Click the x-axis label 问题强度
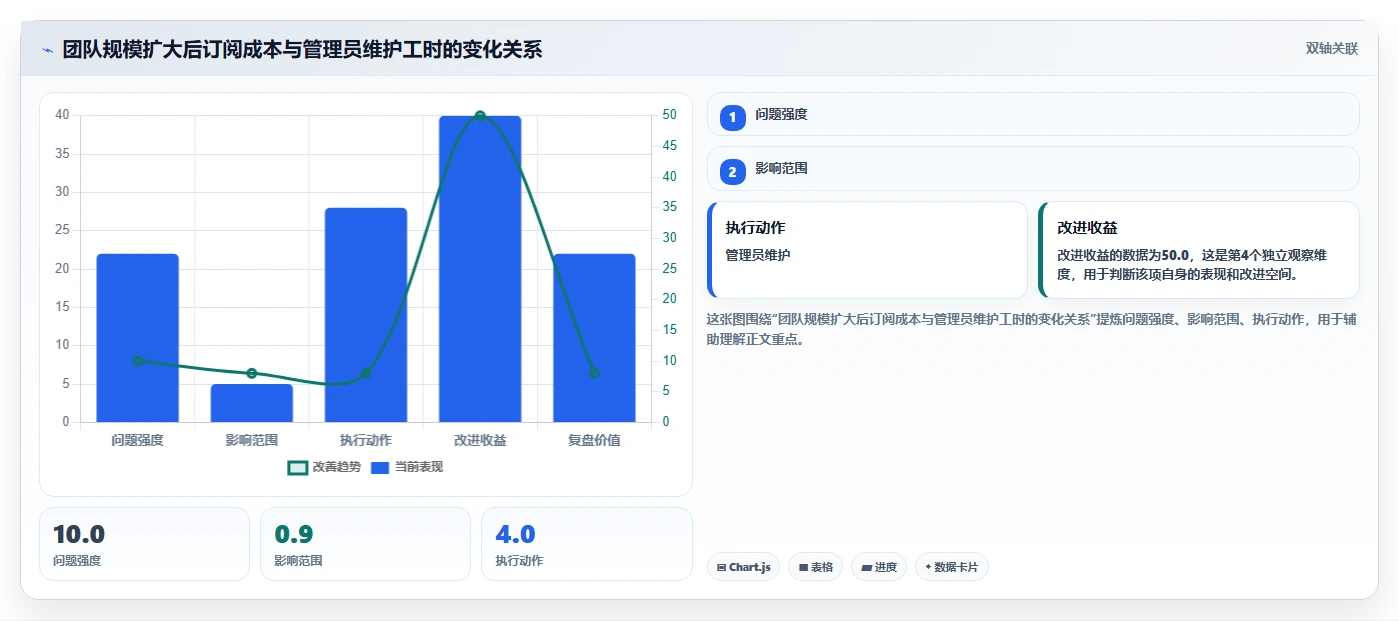The width and height of the screenshot is (1399, 621). pos(137,440)
